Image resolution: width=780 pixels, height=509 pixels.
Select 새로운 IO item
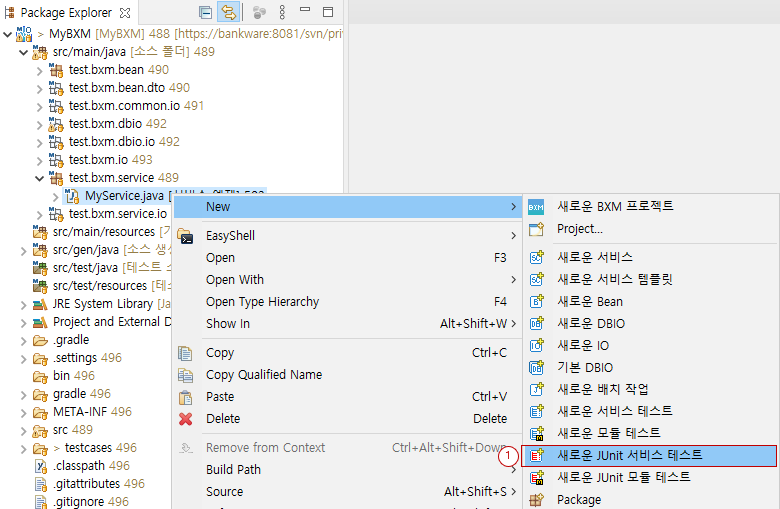point(650,345)
